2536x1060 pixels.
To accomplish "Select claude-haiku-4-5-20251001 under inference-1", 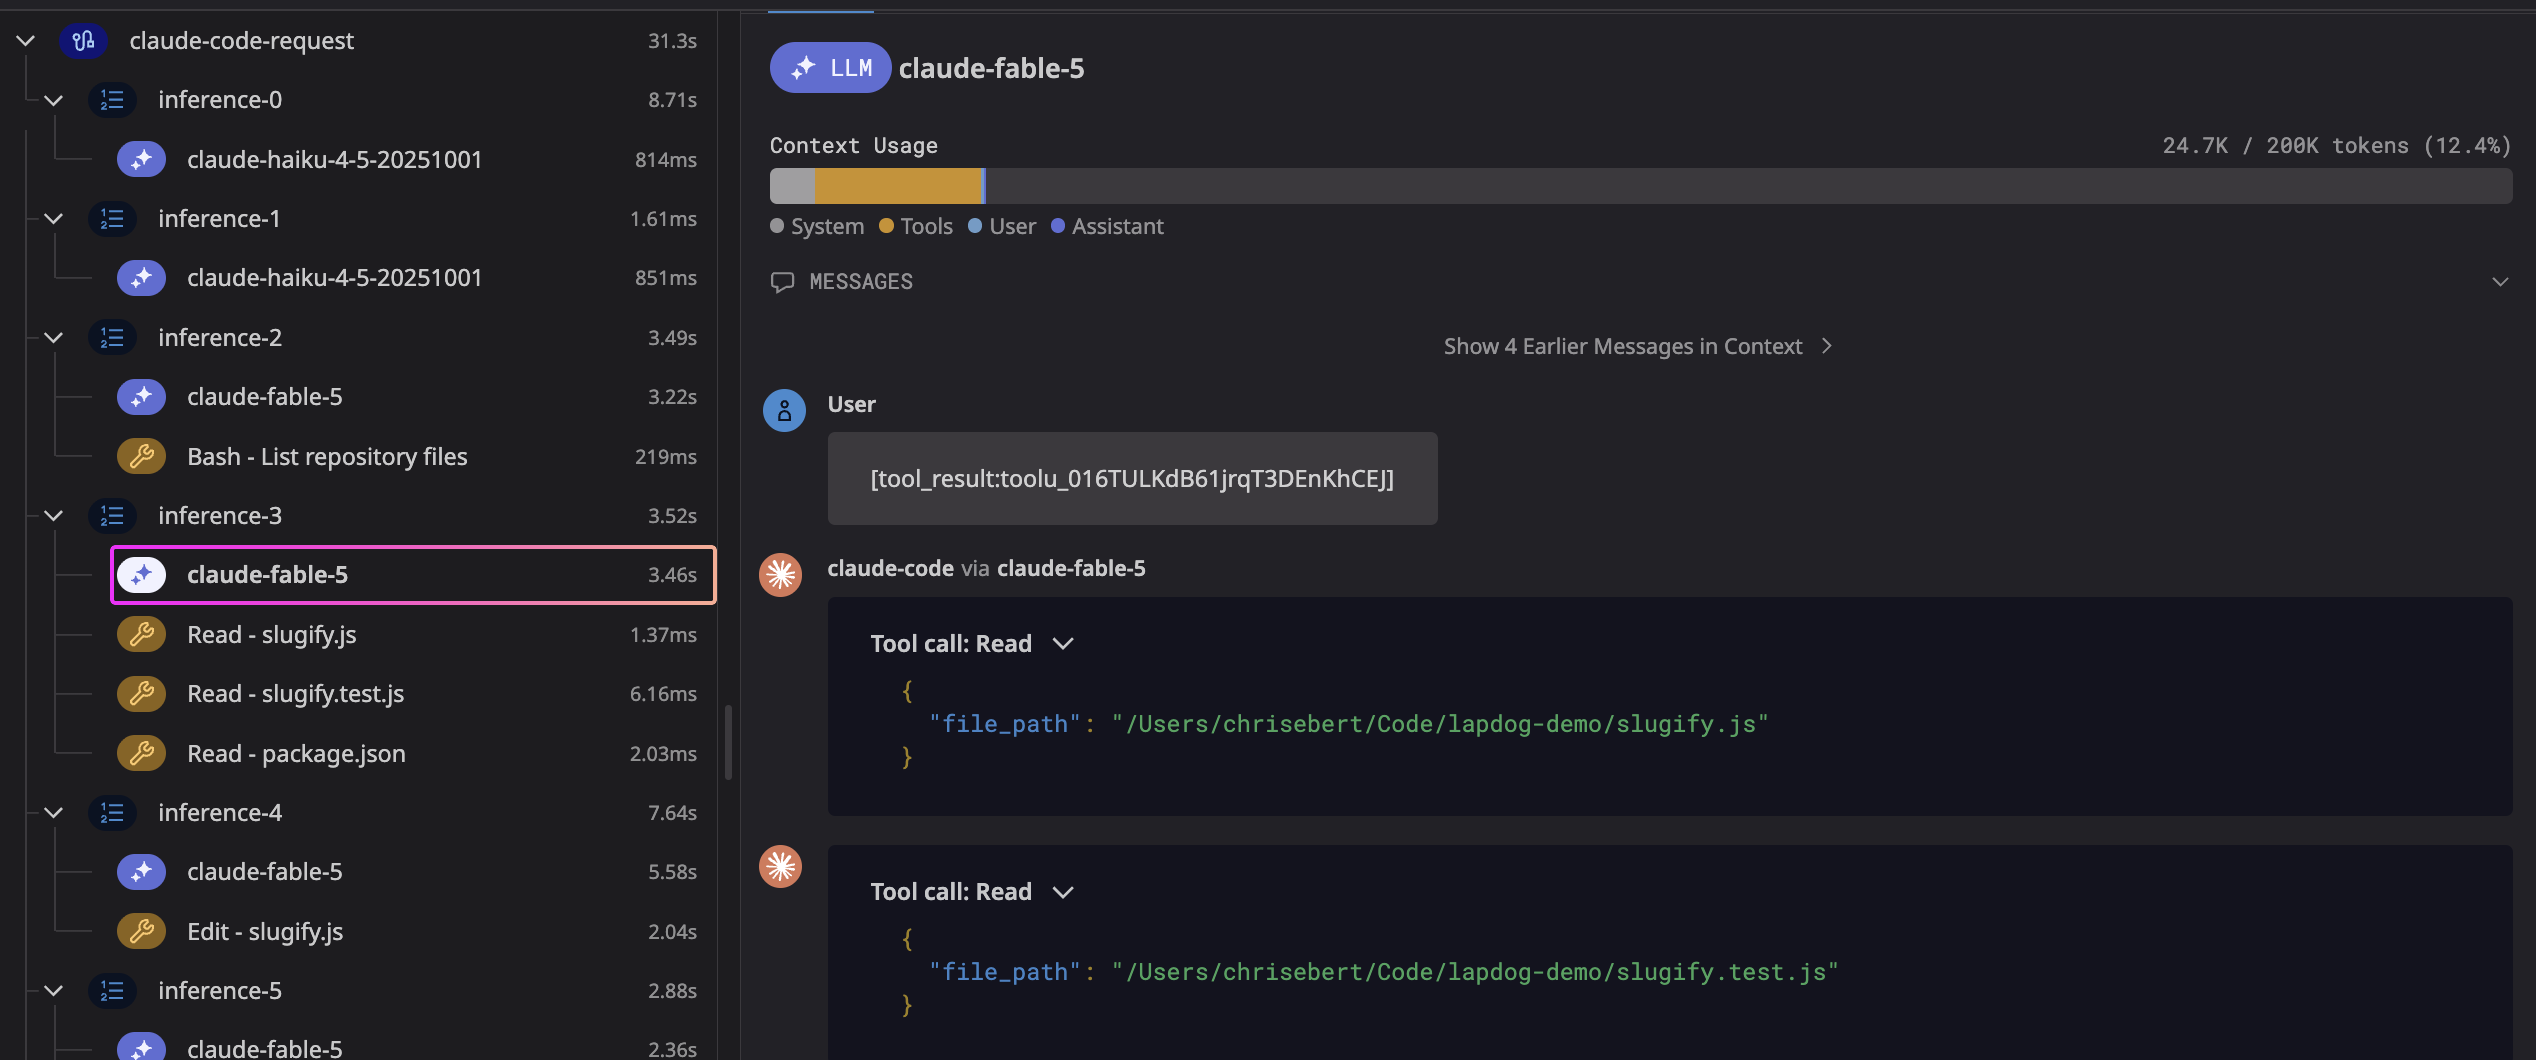I will pos(412,278).
